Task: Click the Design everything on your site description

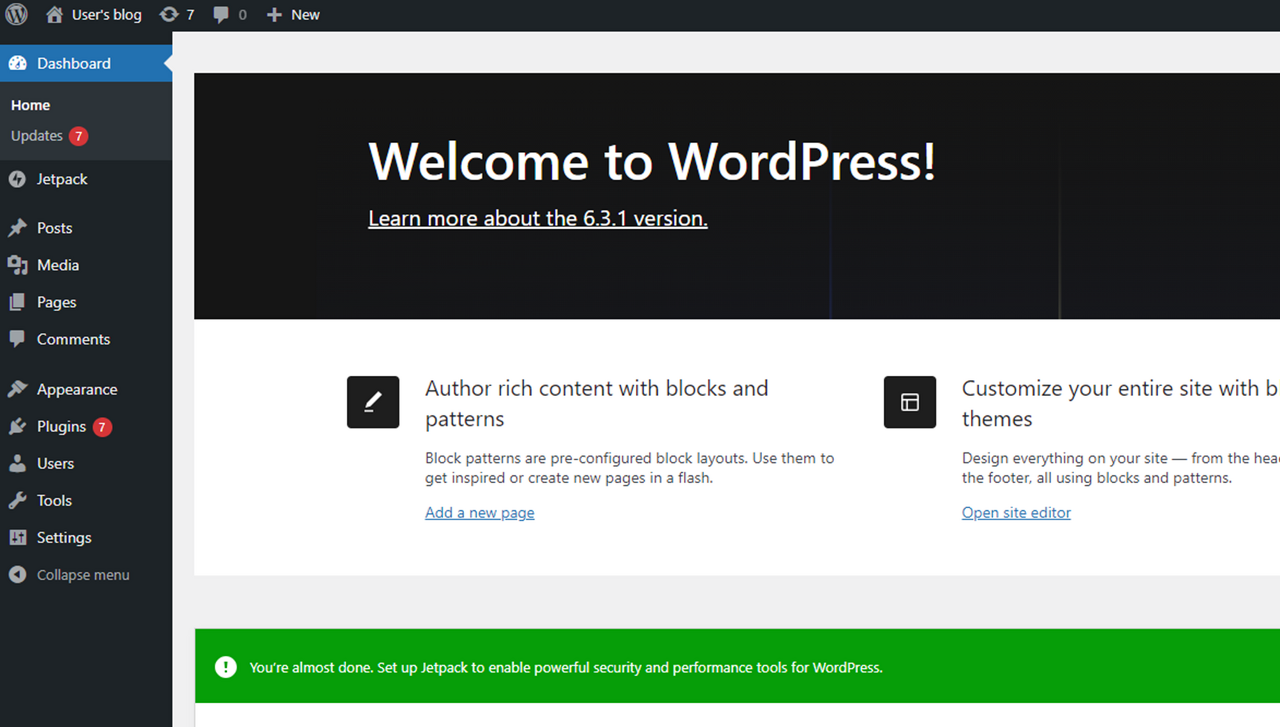Action: point(1121,468)
